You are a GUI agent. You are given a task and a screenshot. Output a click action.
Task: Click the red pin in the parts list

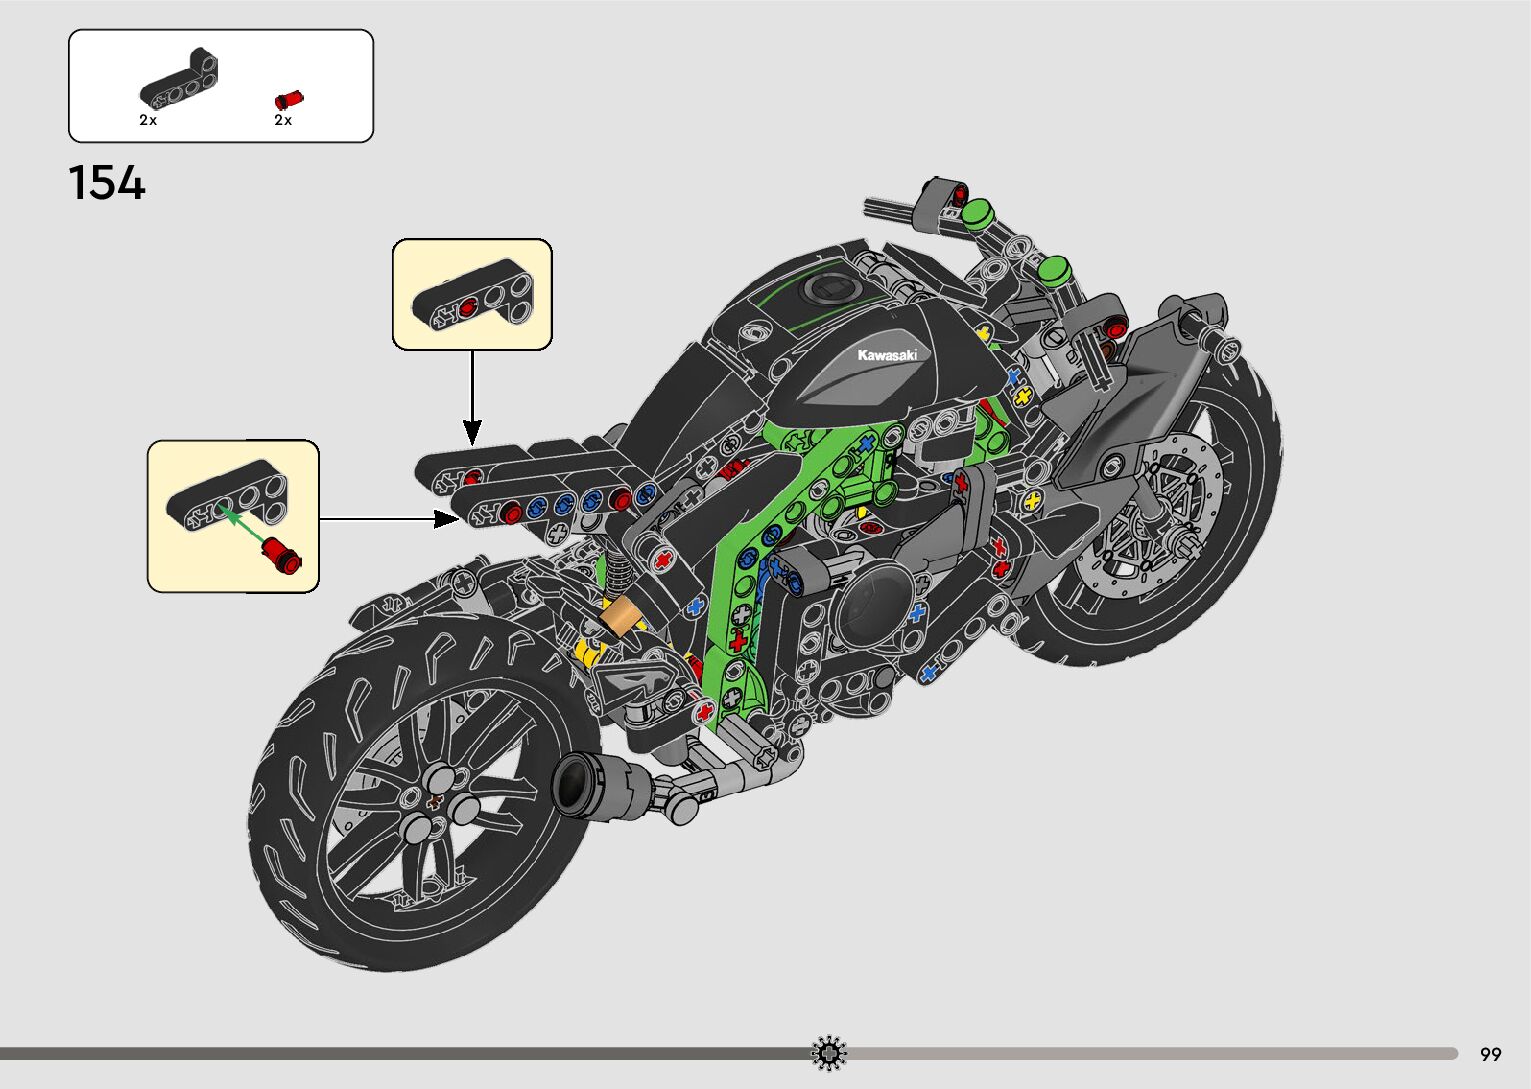[x=288, y=99]
